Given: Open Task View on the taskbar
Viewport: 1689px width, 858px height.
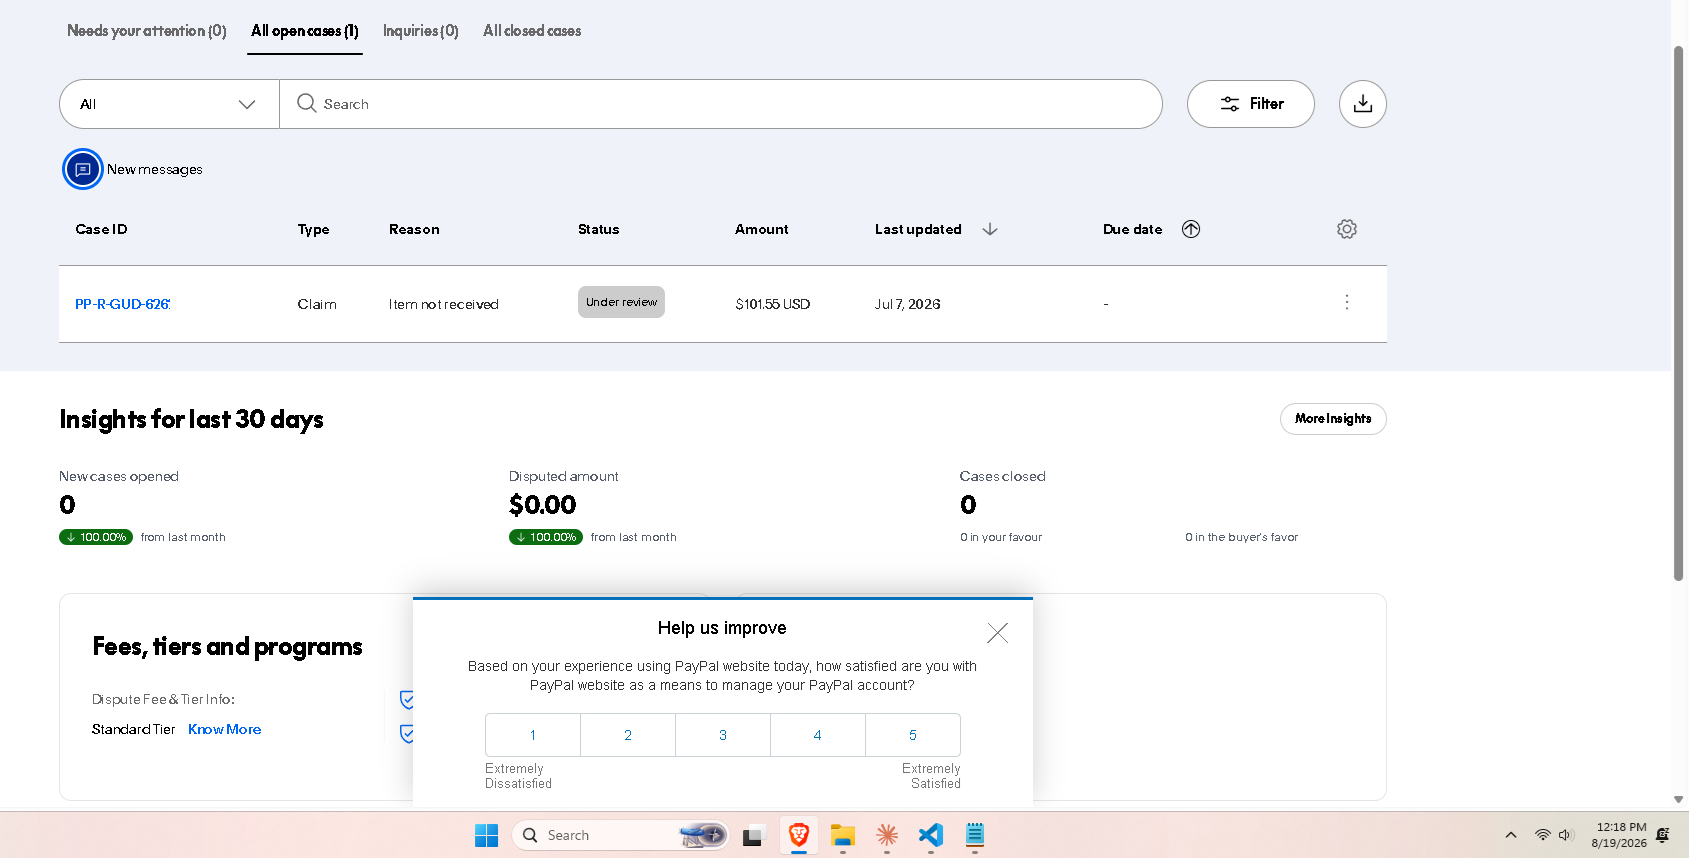Looking at the screenshot, I should click(754, 835).
